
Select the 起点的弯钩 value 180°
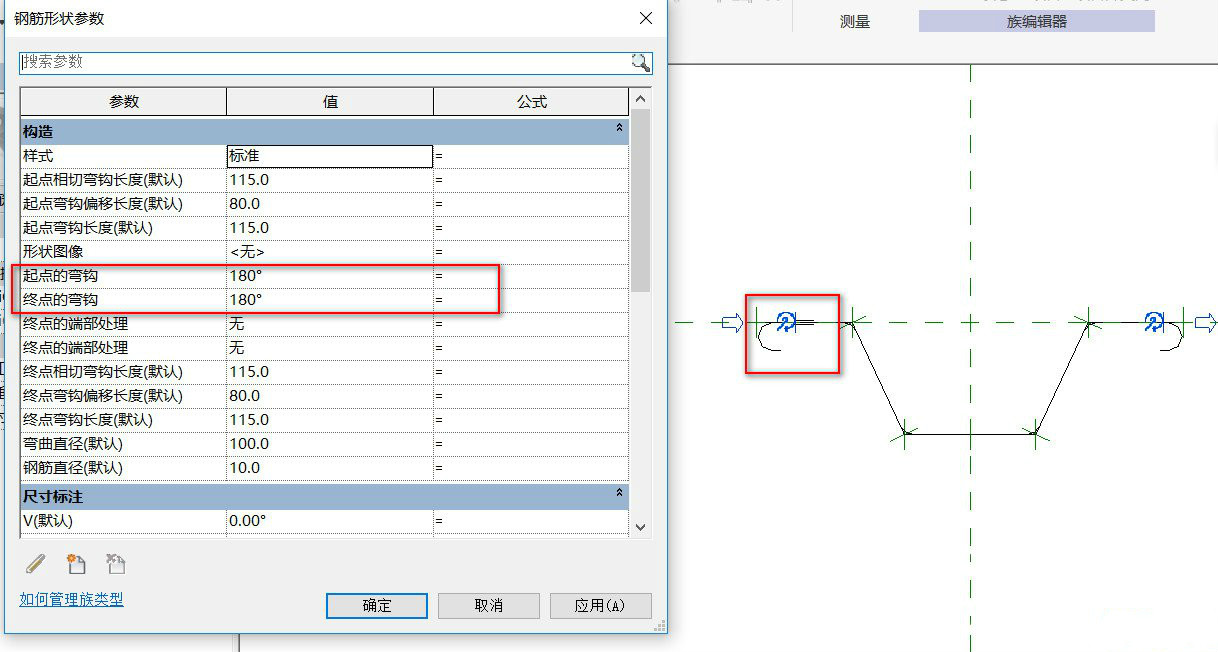329,276
